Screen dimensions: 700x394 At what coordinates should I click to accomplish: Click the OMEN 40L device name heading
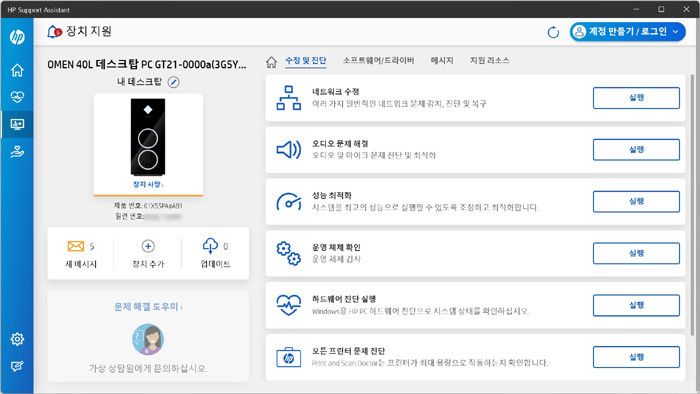click(147, 65)
